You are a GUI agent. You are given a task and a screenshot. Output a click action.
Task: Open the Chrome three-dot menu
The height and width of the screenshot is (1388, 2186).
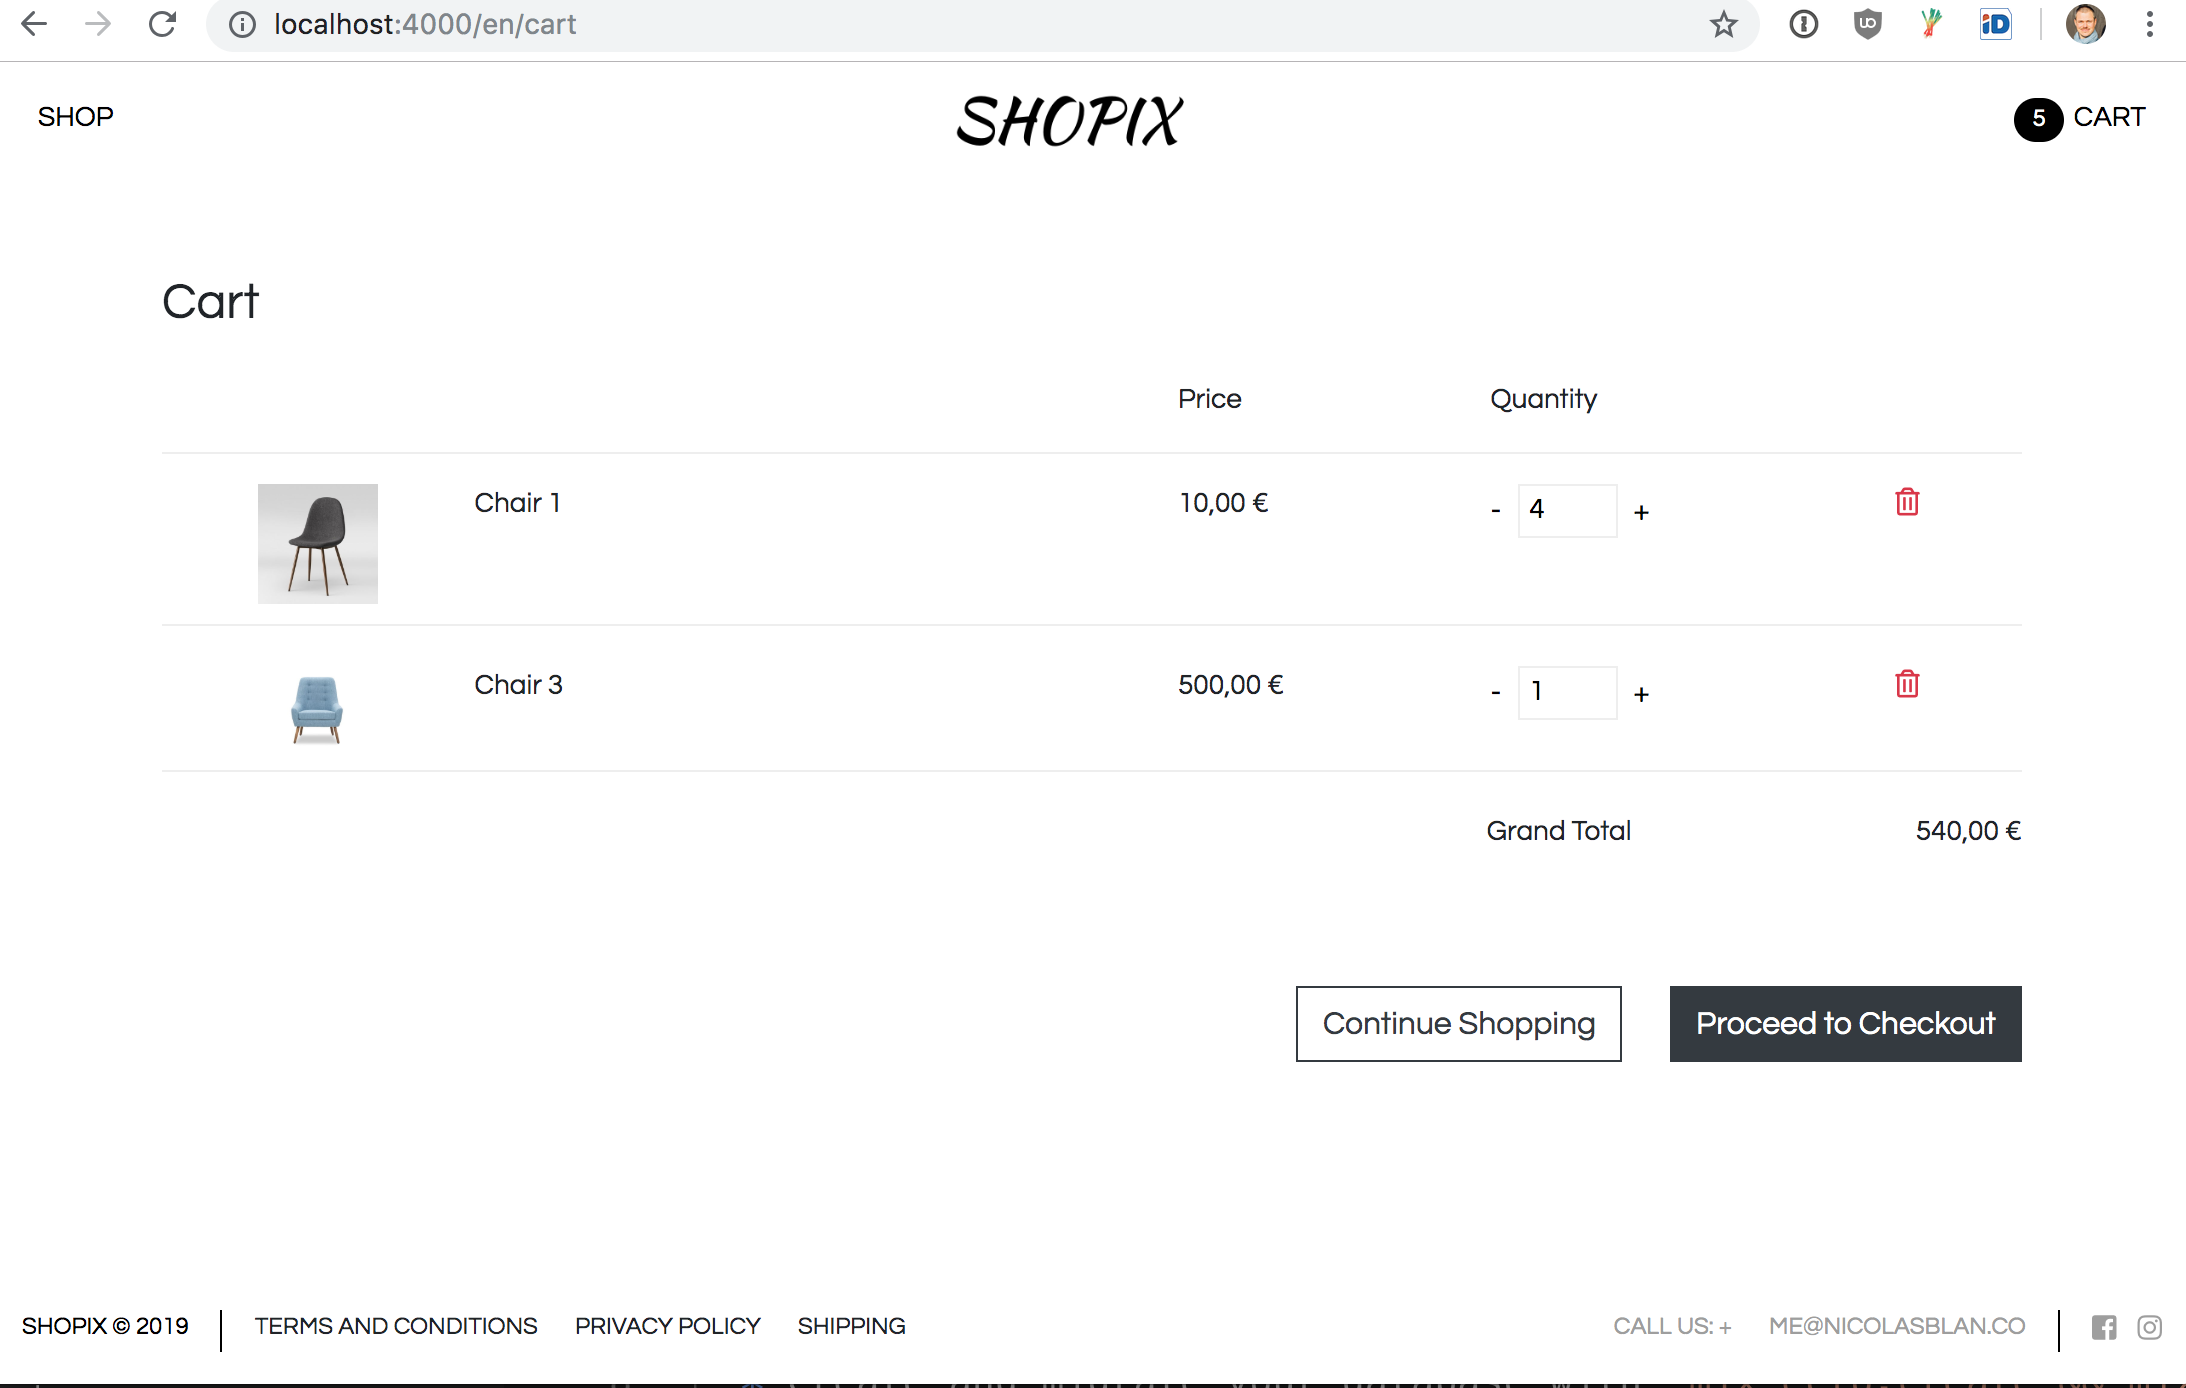pyautogui.click(x=2149, y=24)
